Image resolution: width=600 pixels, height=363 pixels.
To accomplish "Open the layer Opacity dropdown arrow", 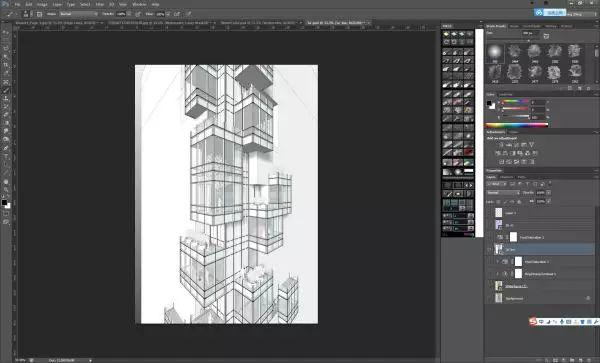I will pyautogui.click(x=549, y=193).
